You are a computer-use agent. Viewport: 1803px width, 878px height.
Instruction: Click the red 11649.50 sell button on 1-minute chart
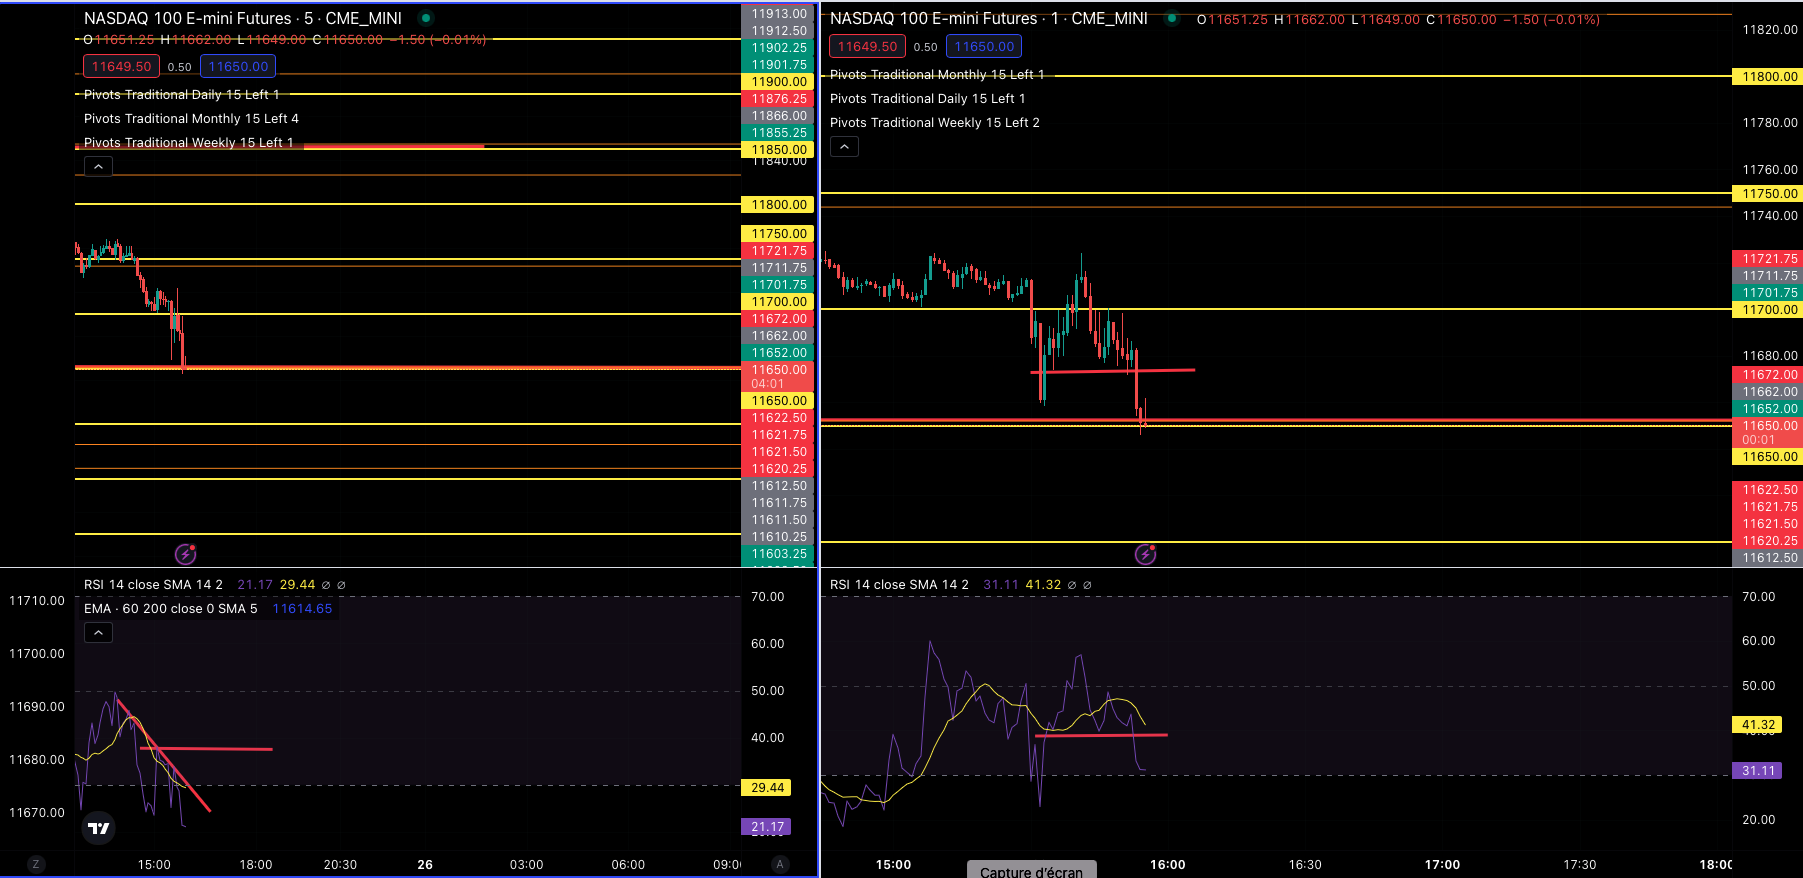[x=867, y=46]
